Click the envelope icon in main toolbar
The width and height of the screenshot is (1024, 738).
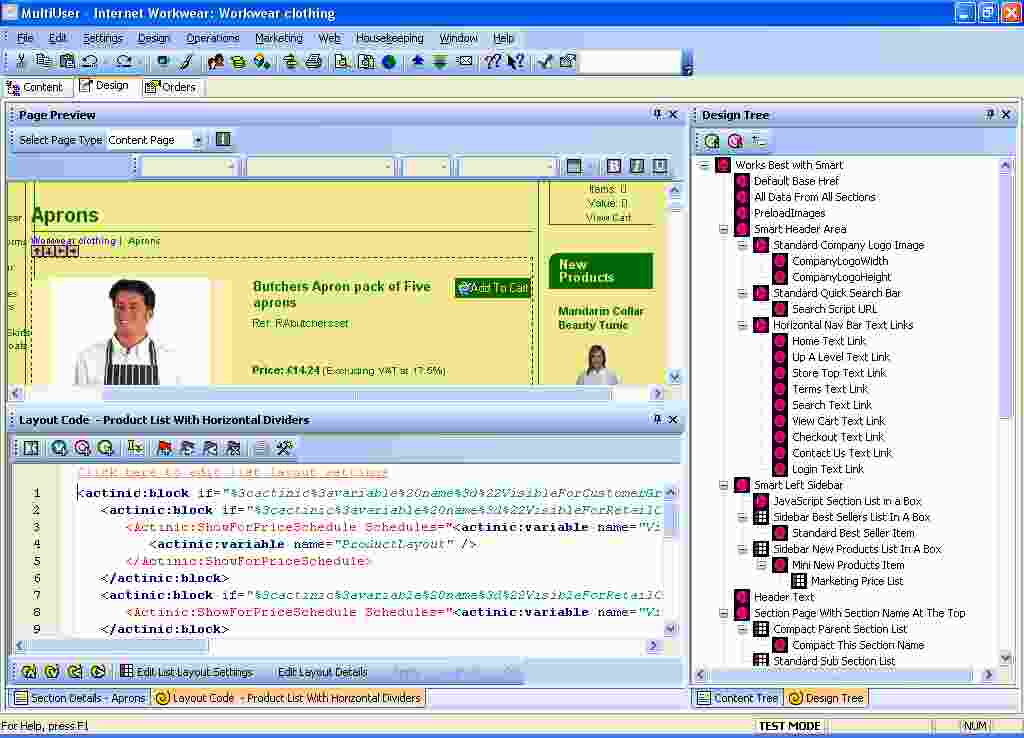point(464,61)
